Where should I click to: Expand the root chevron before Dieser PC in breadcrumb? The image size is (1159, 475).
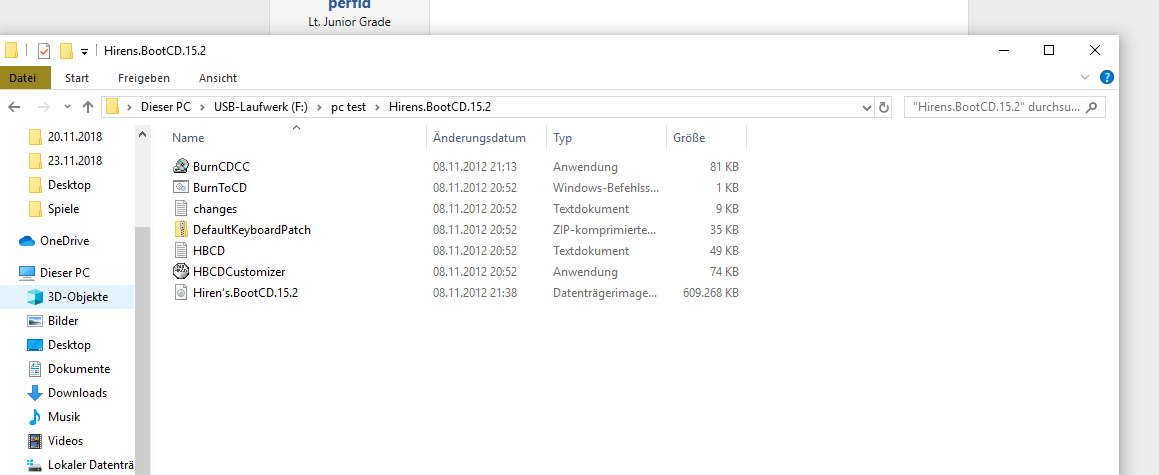pyautogui.click(x=130, y=107)
